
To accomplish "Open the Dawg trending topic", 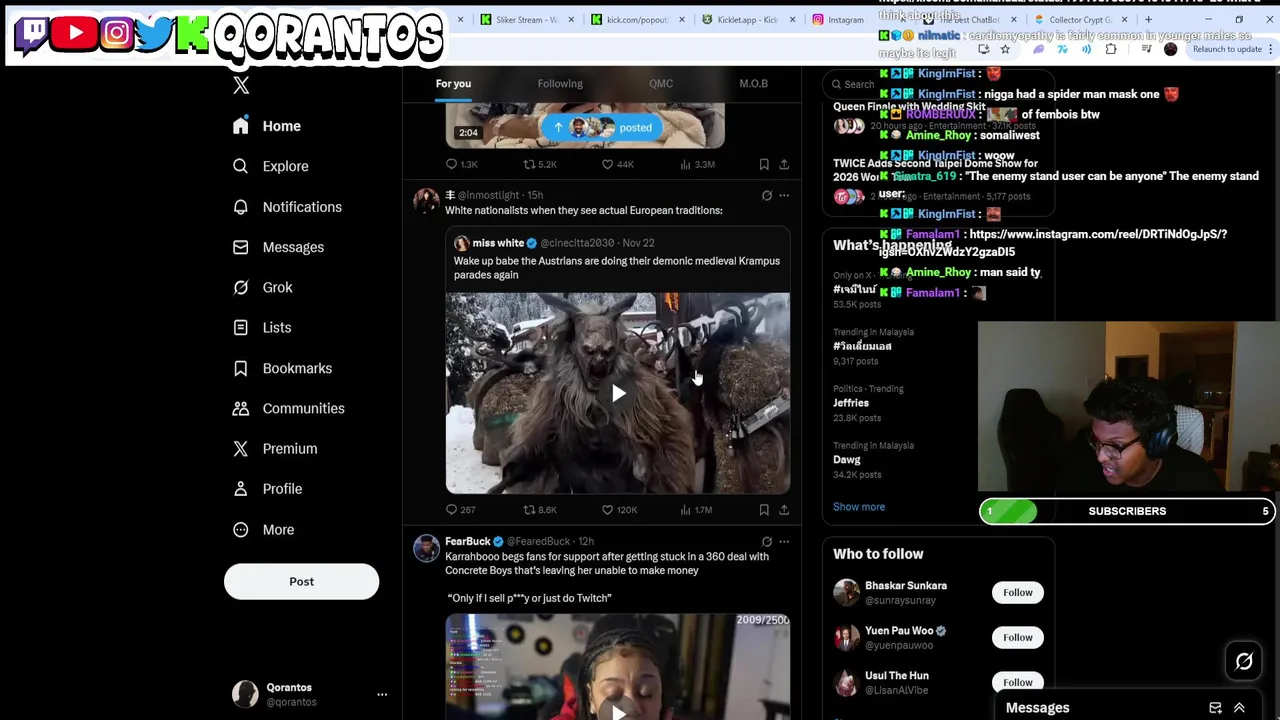I will 846,460.
